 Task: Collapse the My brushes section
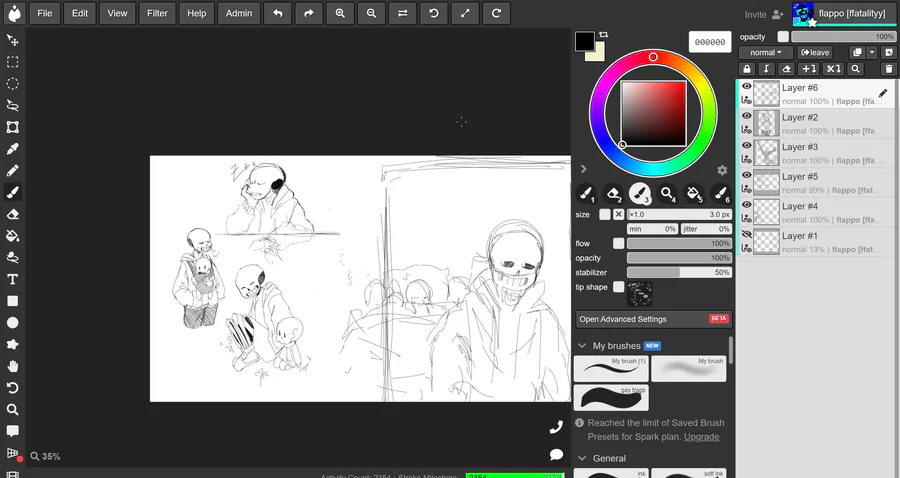582,345
